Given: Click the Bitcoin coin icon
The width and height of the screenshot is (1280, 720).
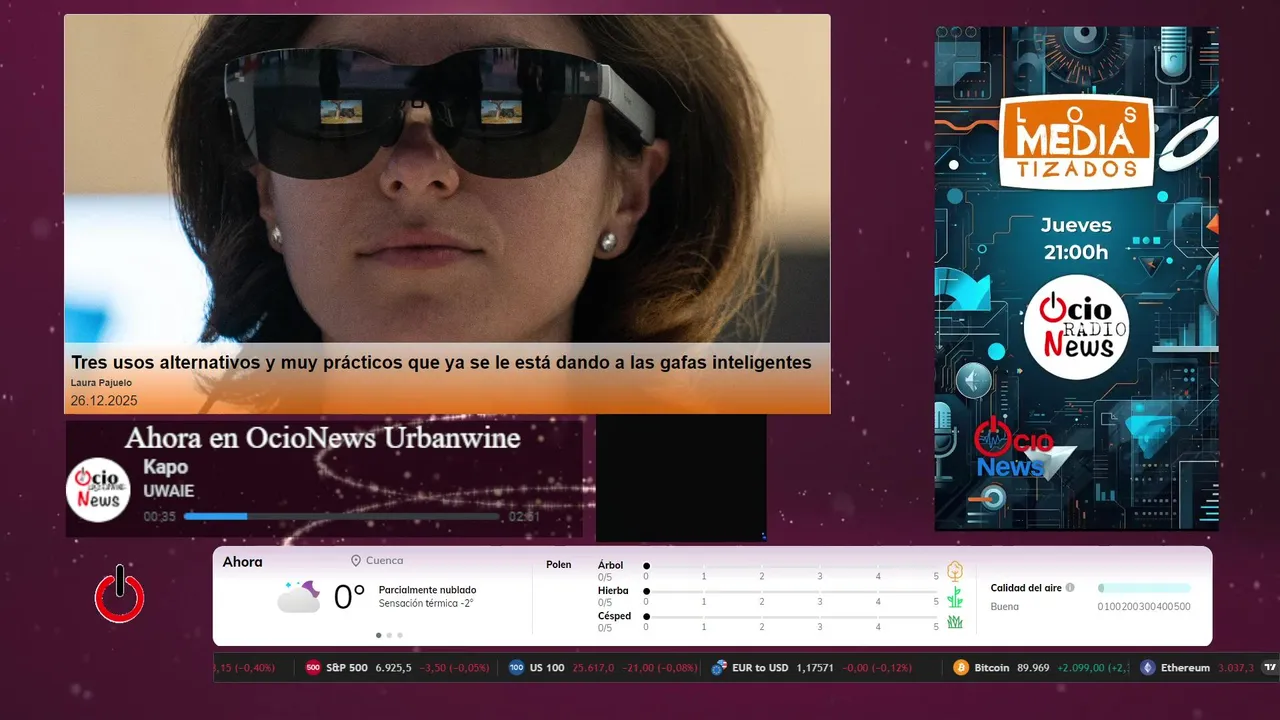Looking at the screenshot, I should 961,667.
